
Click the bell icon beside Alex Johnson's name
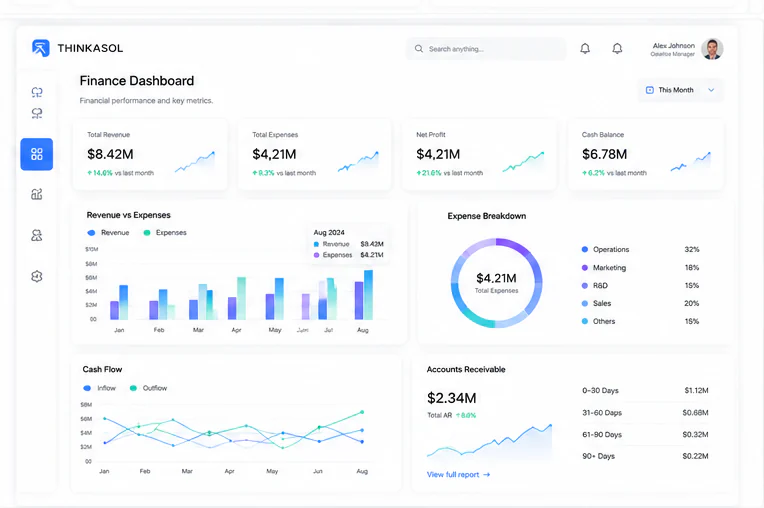coord(617,48)
